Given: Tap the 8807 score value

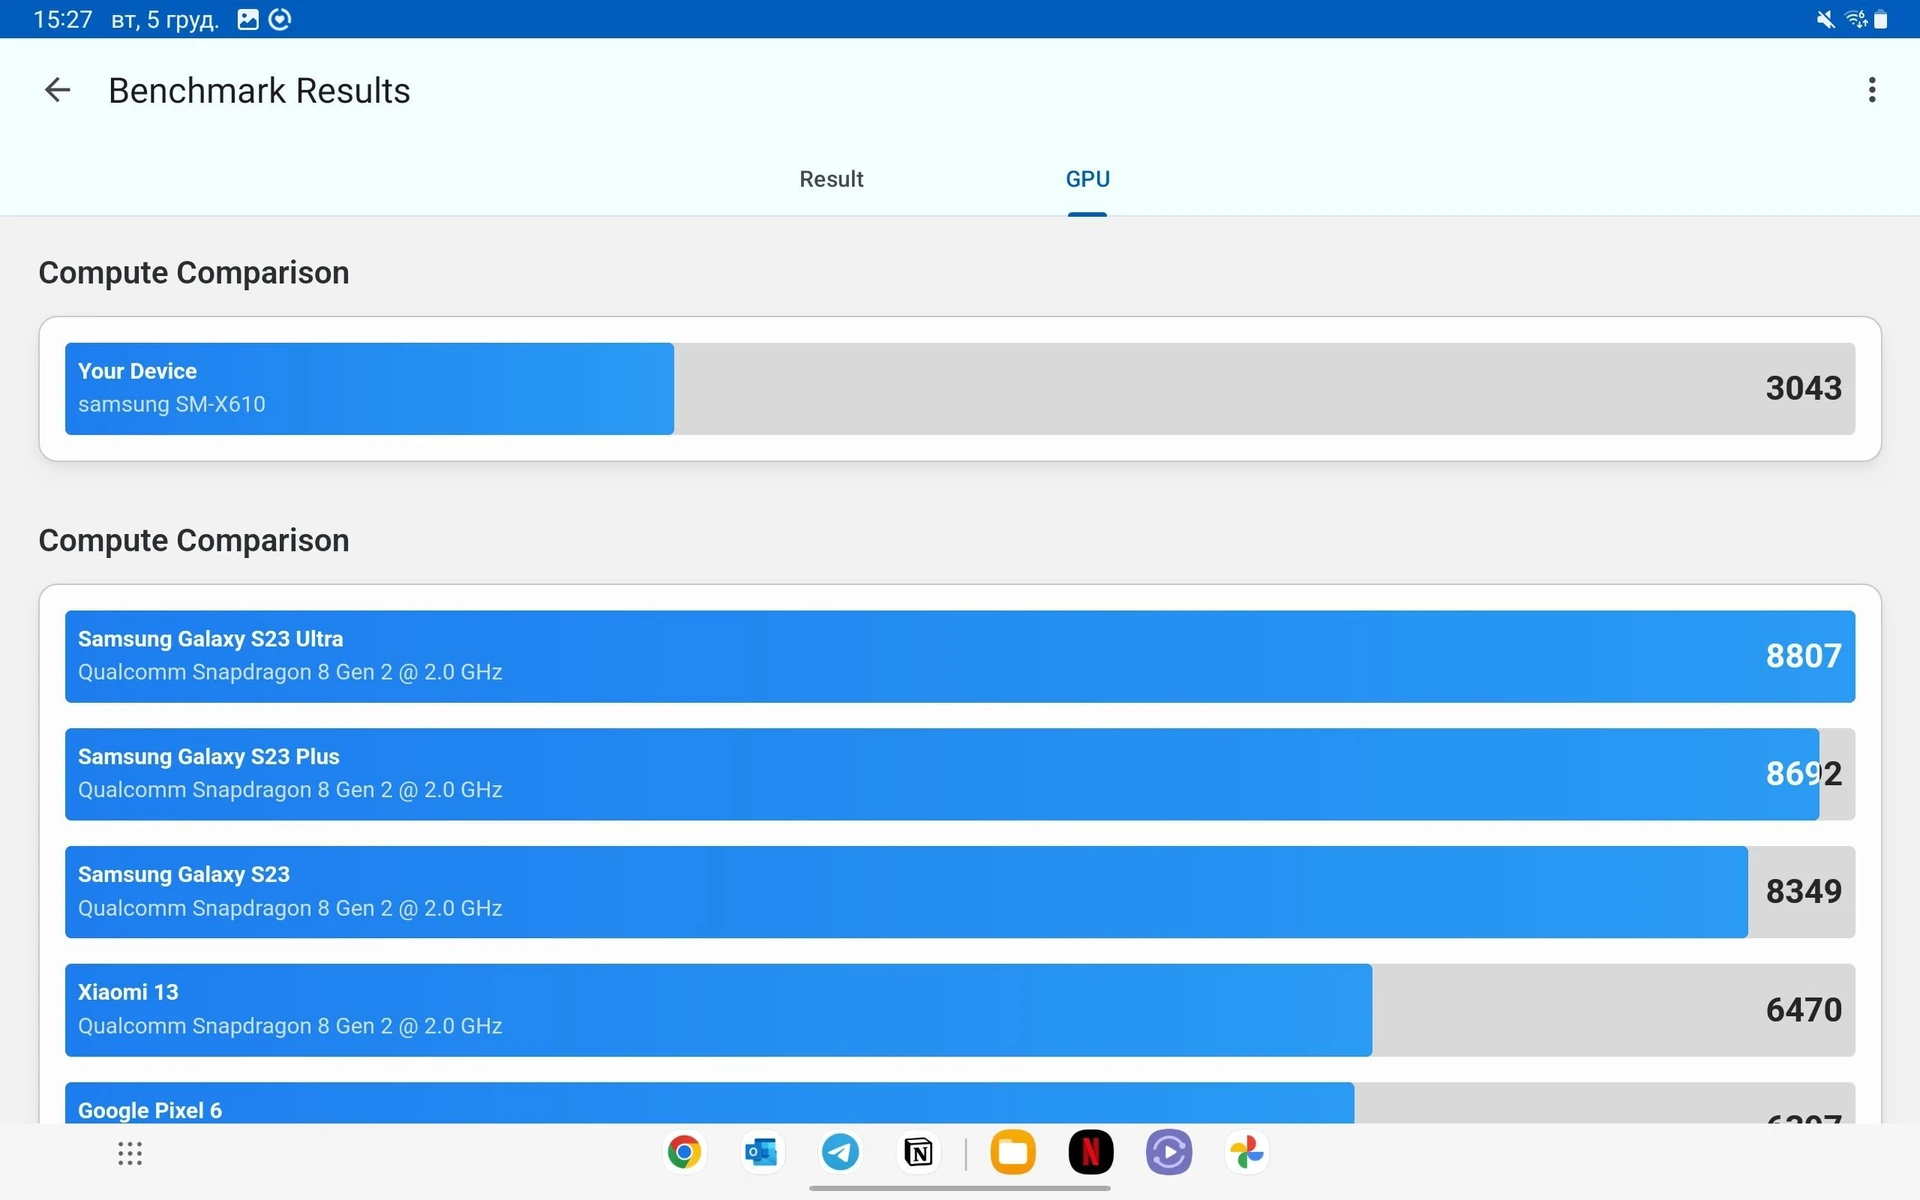Looking at the screenshot, I should pos(1803,656).
